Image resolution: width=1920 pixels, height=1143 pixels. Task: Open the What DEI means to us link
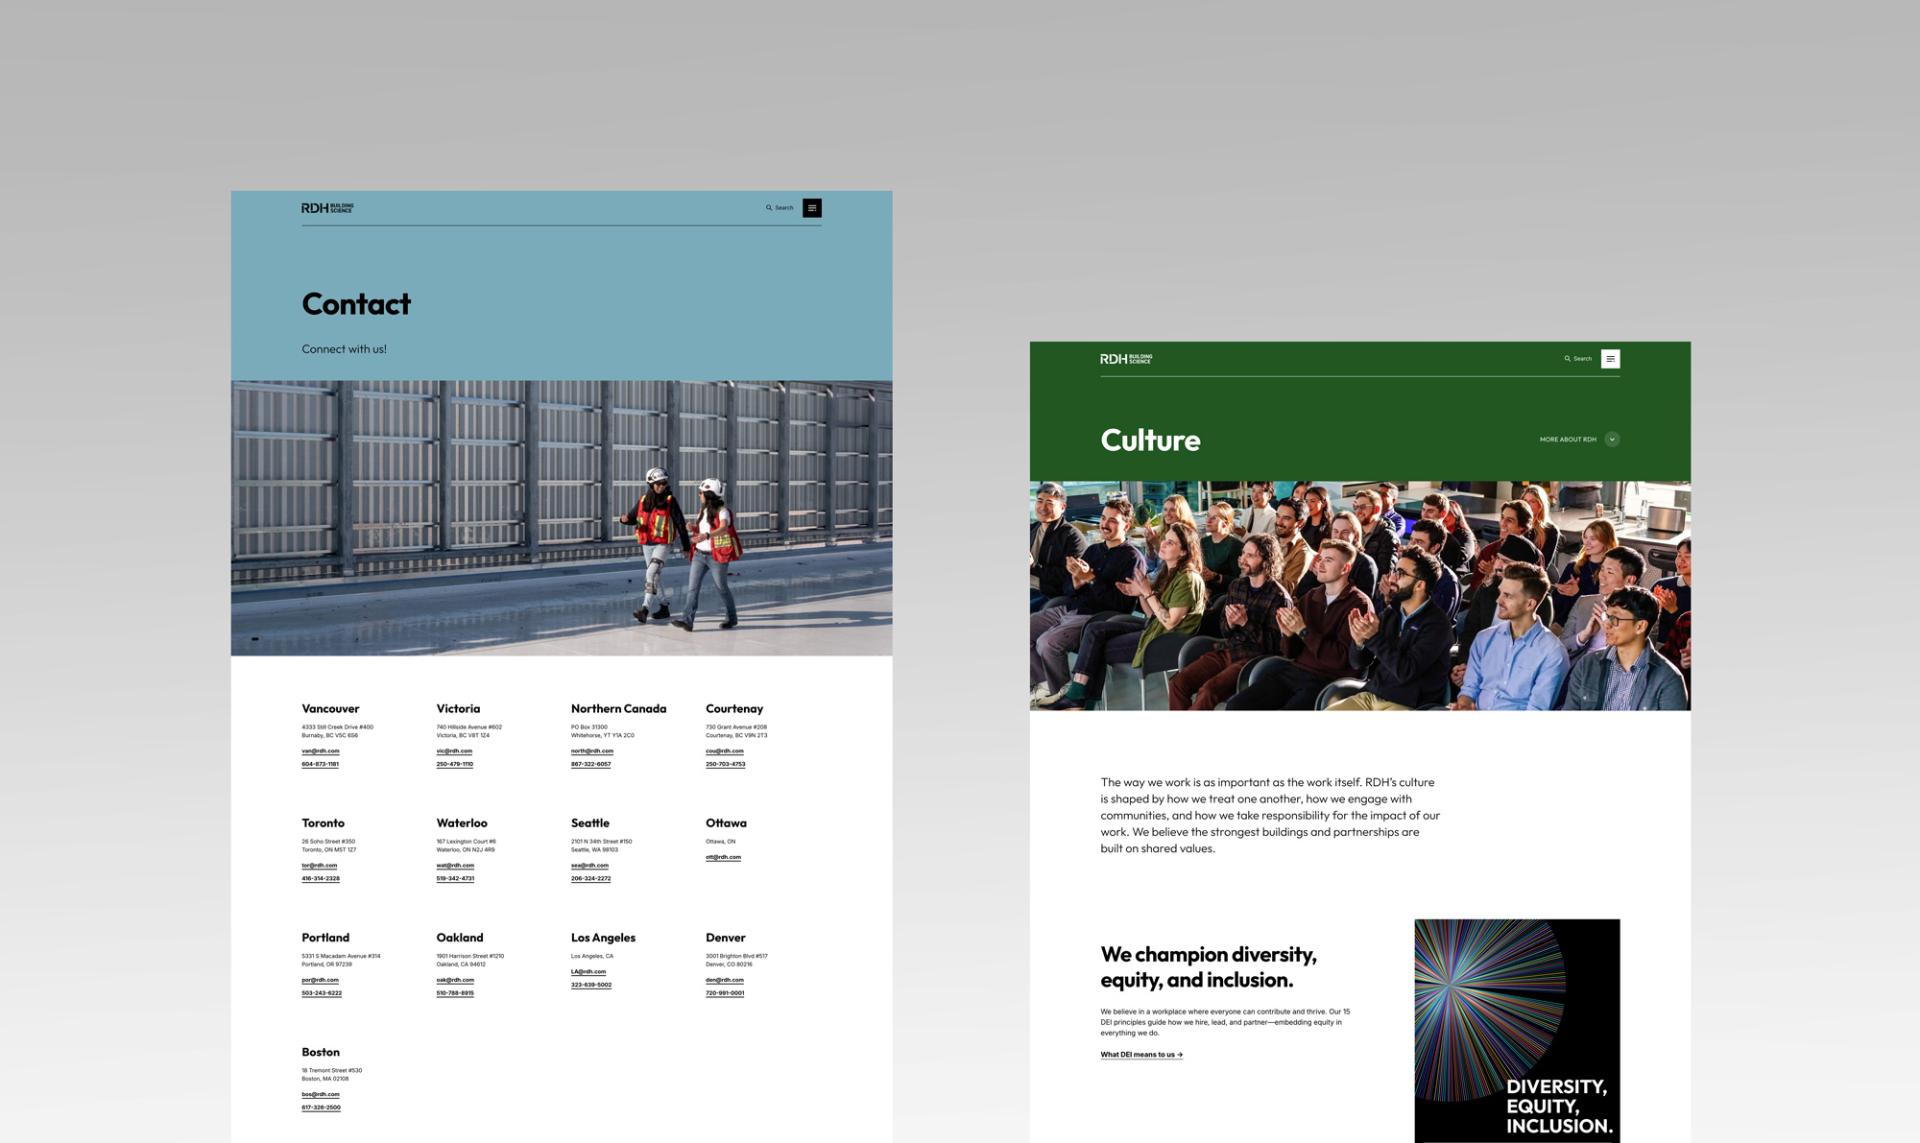point(1141,1054)
